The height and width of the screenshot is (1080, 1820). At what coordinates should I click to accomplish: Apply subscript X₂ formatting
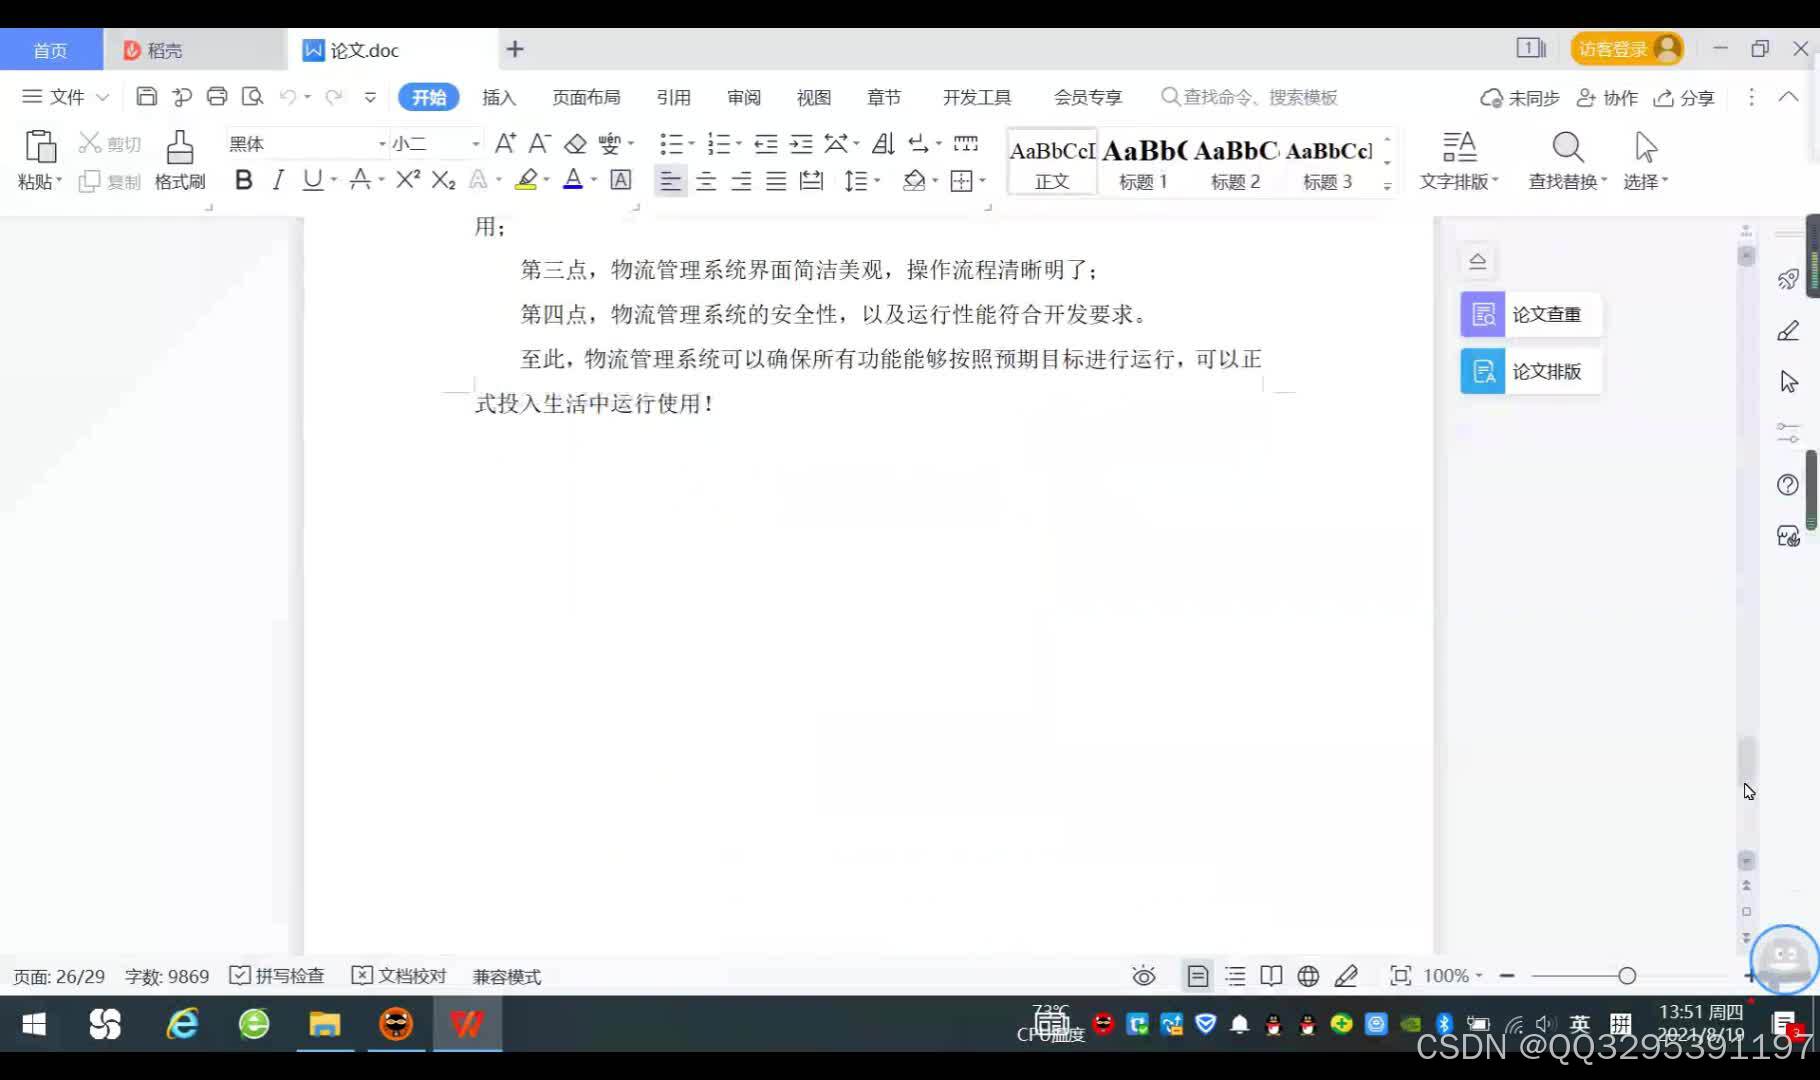(443, 180)
